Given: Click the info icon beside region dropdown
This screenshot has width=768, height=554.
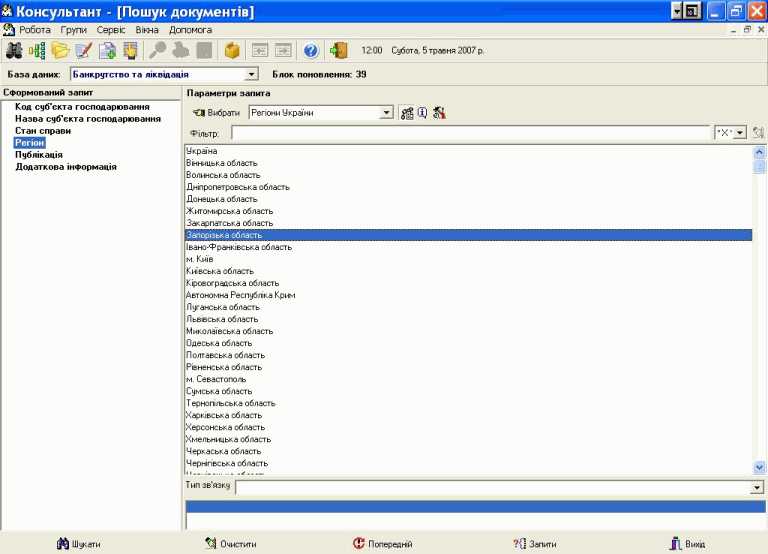Looking at the screenshot, I should [422, 113].
